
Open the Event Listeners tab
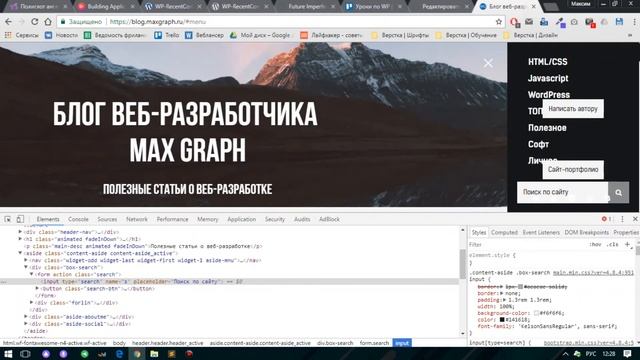point(541,232)
